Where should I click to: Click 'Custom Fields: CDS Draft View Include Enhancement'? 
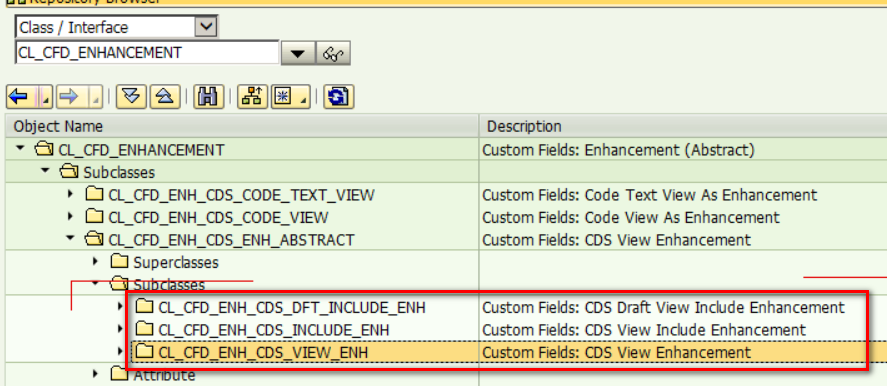663,307
